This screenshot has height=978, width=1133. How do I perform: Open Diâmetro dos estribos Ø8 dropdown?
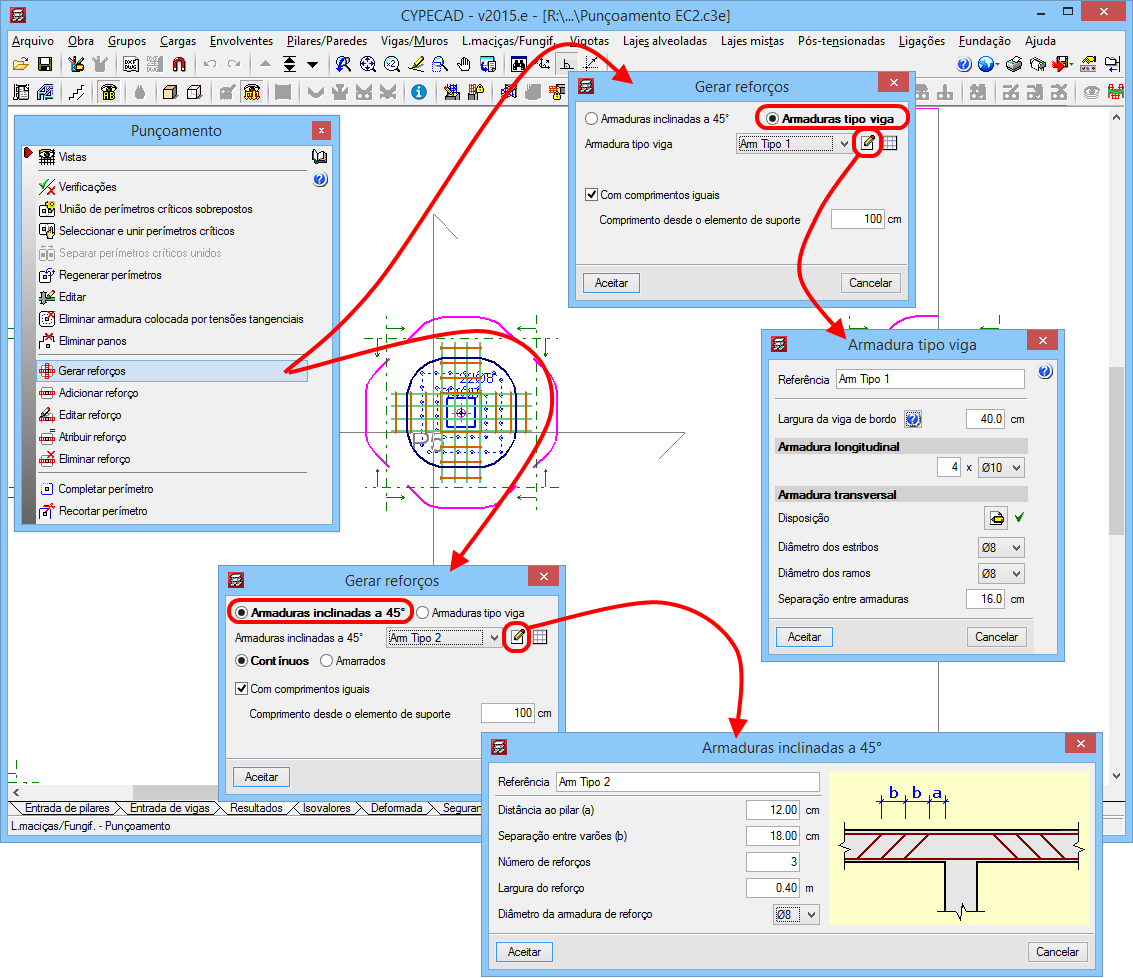(1001, 547)
